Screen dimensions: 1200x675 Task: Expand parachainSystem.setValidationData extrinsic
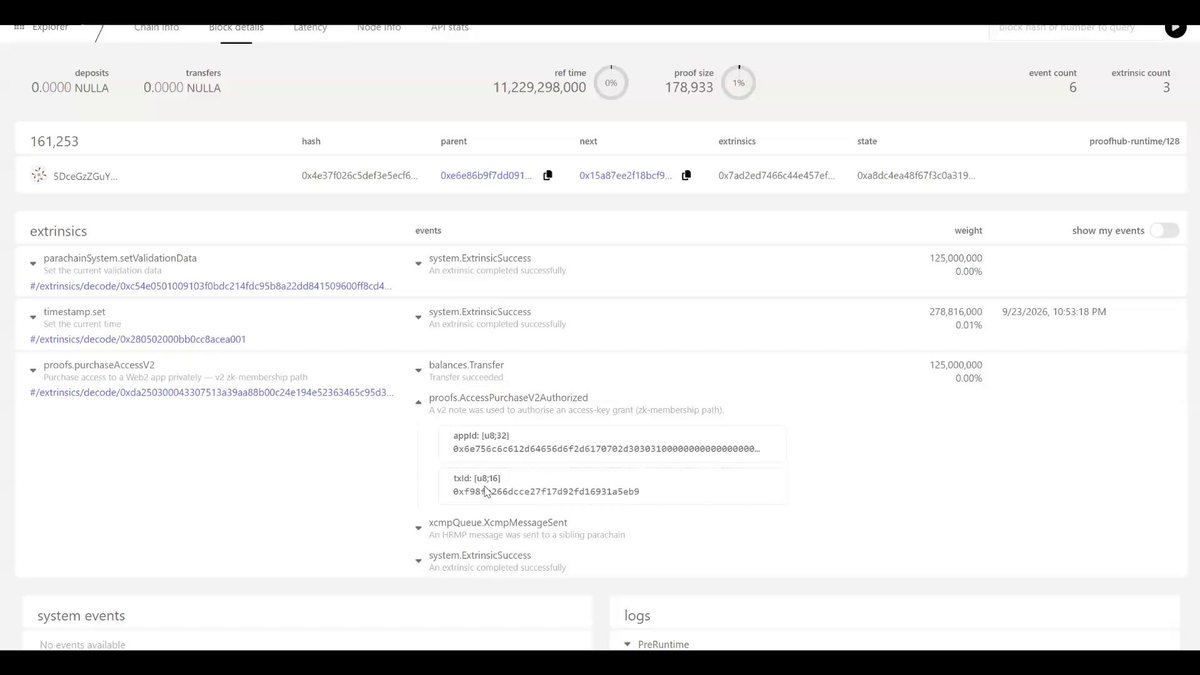click(34, 264)
